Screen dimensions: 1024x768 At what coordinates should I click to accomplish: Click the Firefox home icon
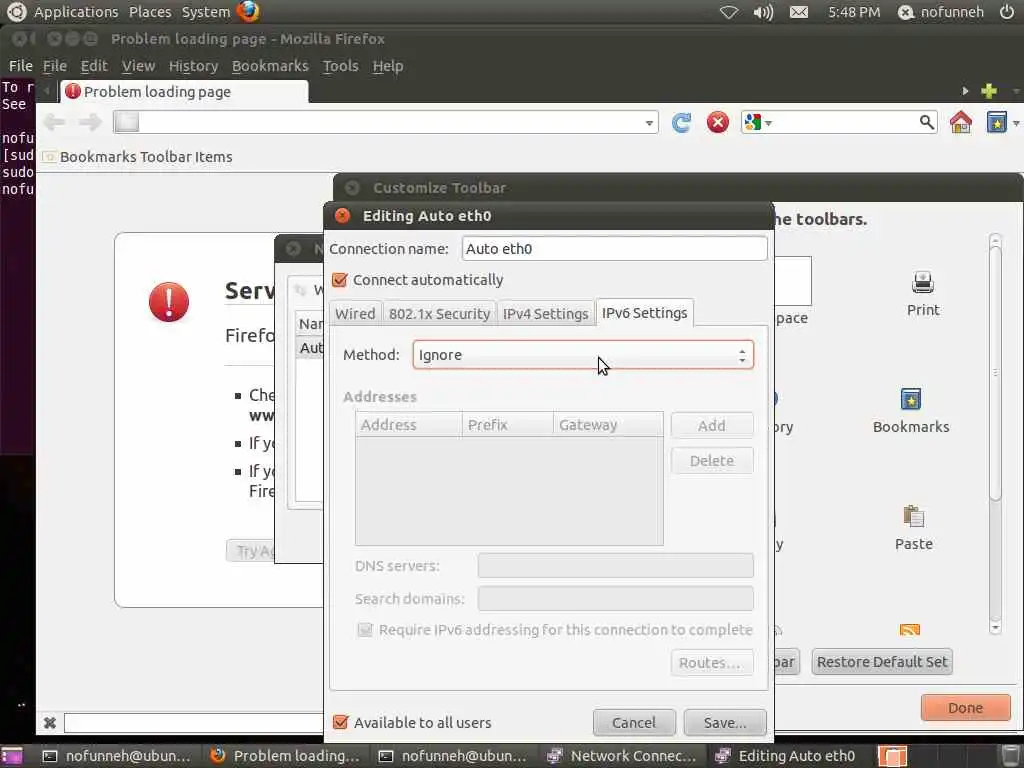(x=960, y=122)
